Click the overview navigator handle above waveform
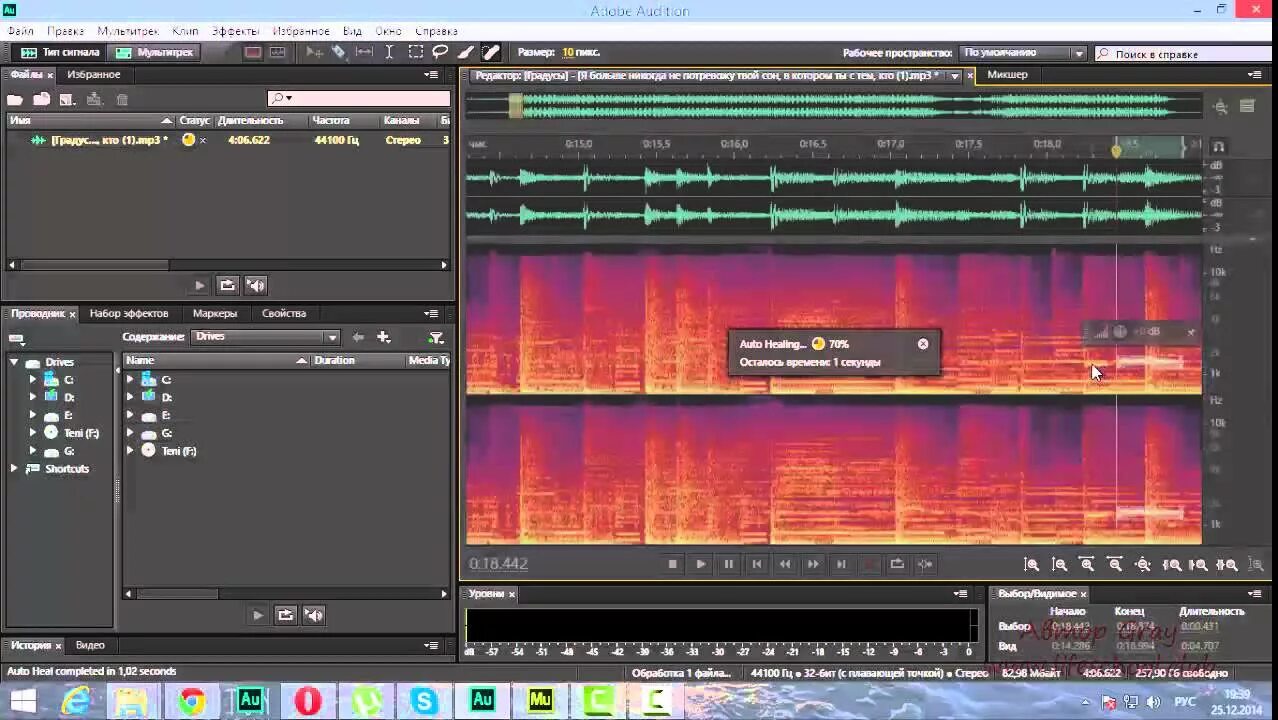The image size is (1278, 720). point(516,106)
